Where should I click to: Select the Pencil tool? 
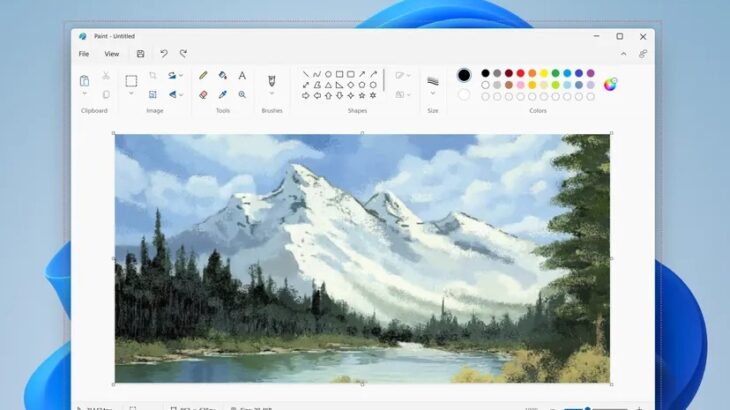pyautogui.click(x=203, y=75)
